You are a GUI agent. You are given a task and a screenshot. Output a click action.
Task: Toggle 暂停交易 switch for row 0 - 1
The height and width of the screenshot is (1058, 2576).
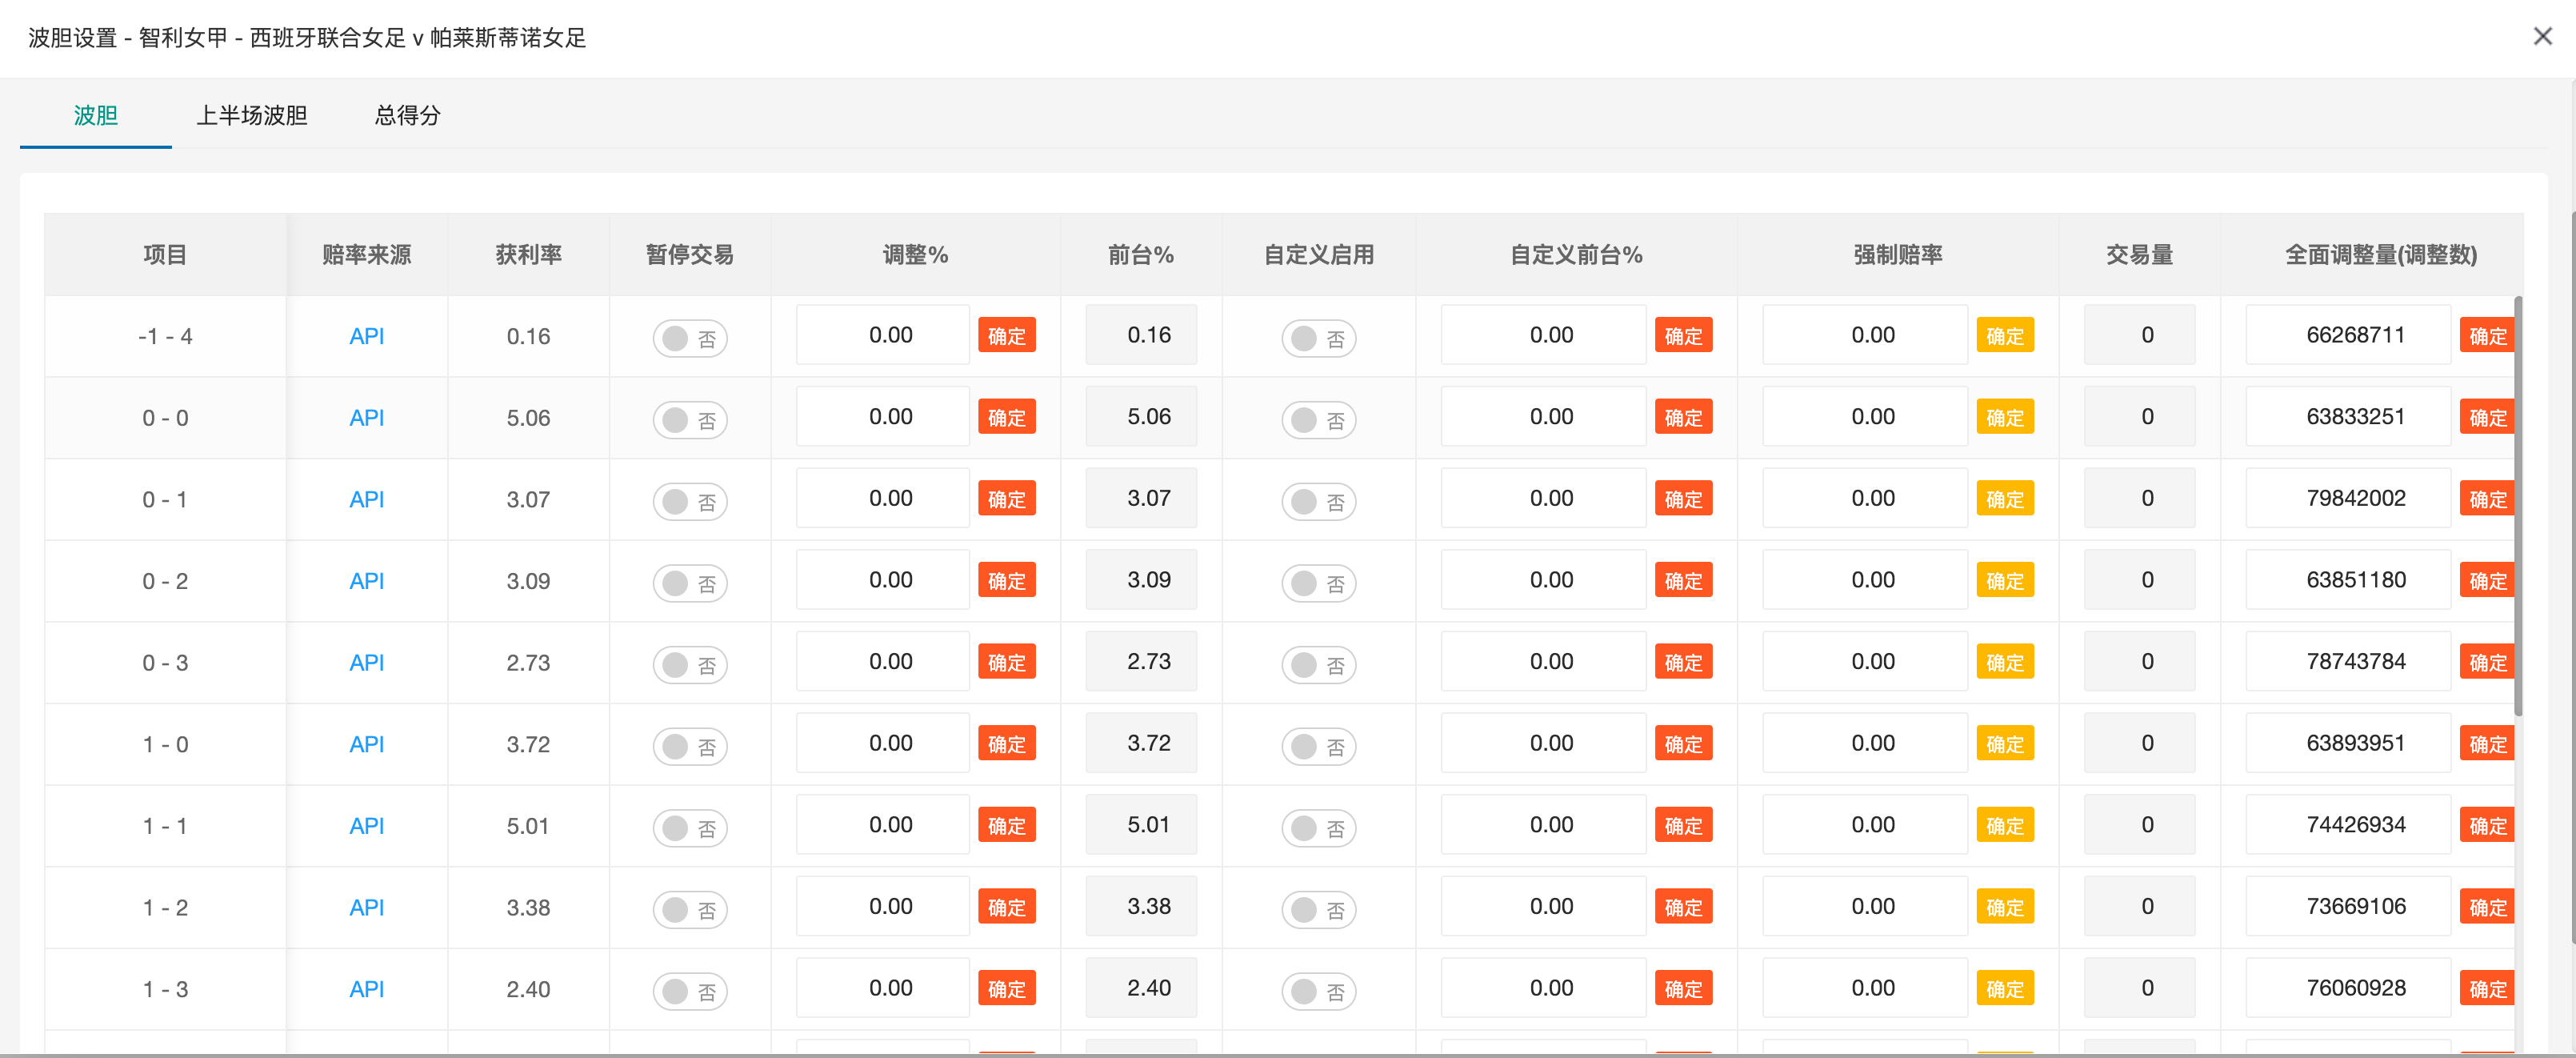click(690, 501)
